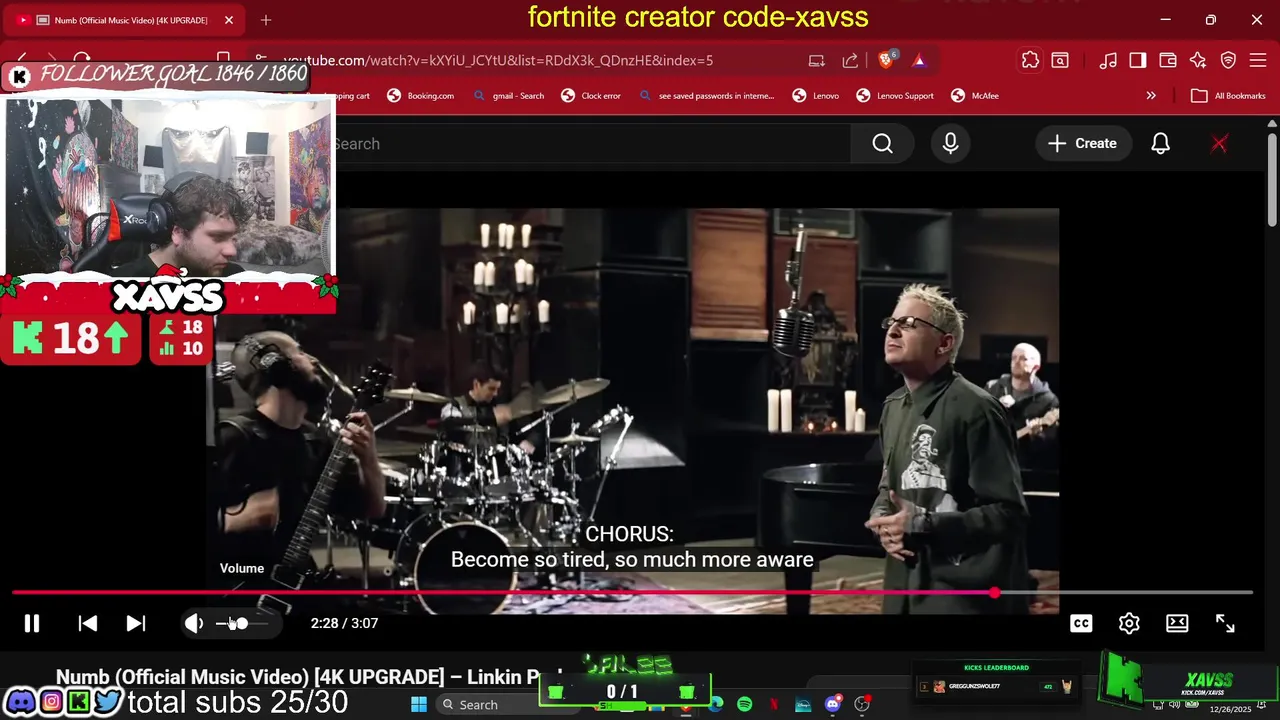Open the Windows Start menu
Viewport: 1280px width, 720px height.
(419, 705)
